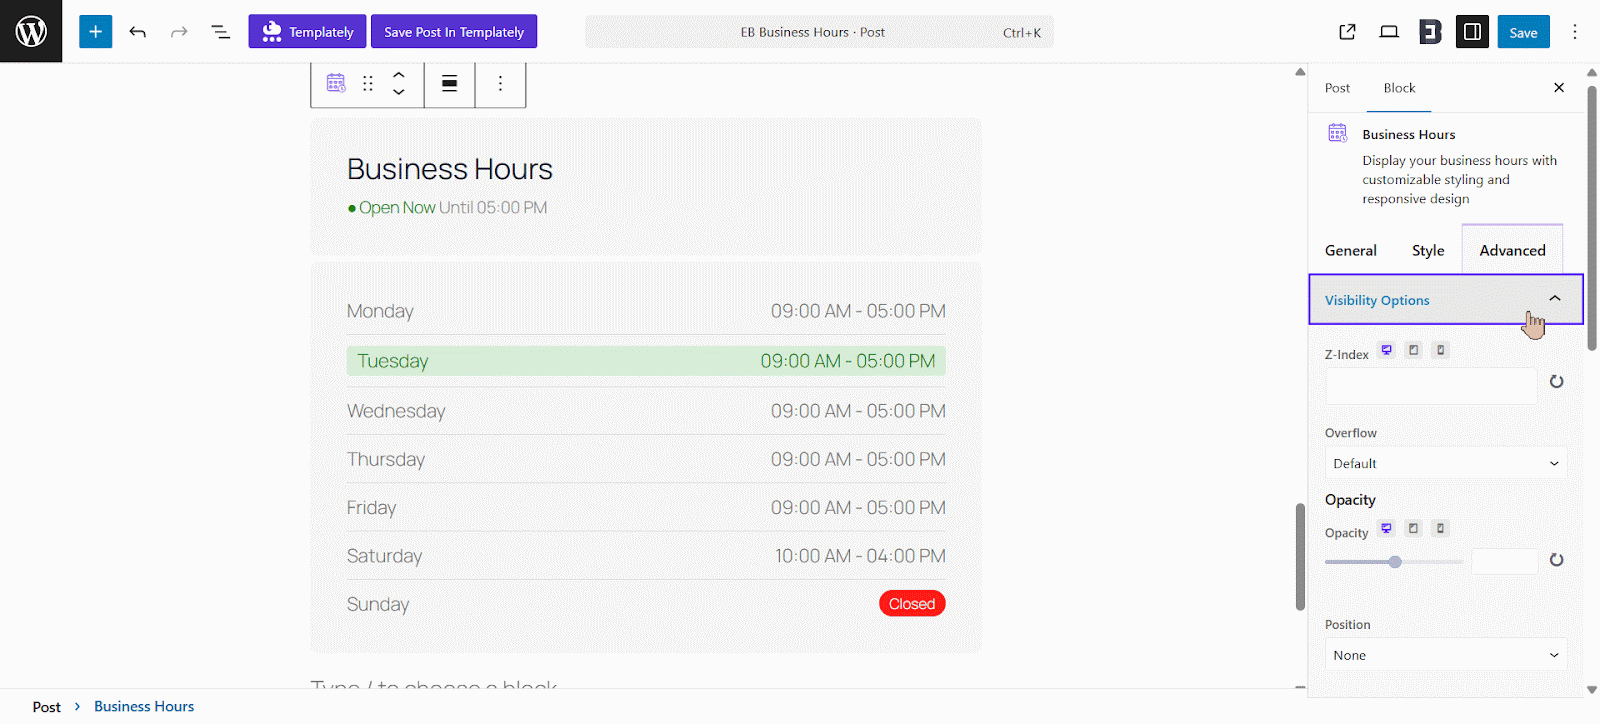Select tablet device for Opacity
Viewport: 1600px width, 724px height.
tap(1413, 528)
